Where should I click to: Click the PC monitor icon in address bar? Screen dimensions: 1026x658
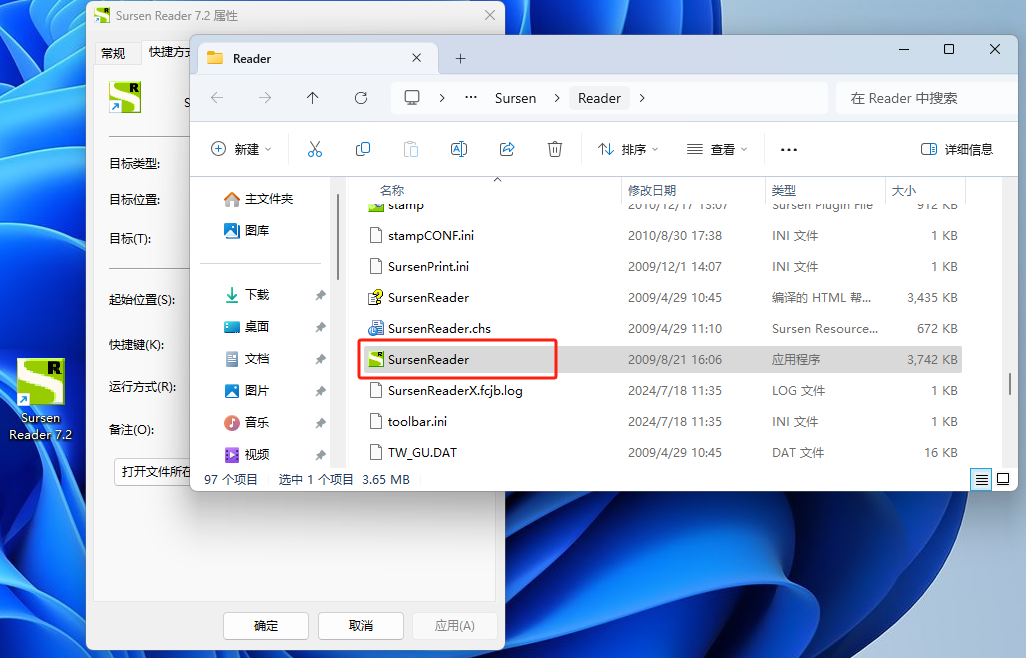412,98
